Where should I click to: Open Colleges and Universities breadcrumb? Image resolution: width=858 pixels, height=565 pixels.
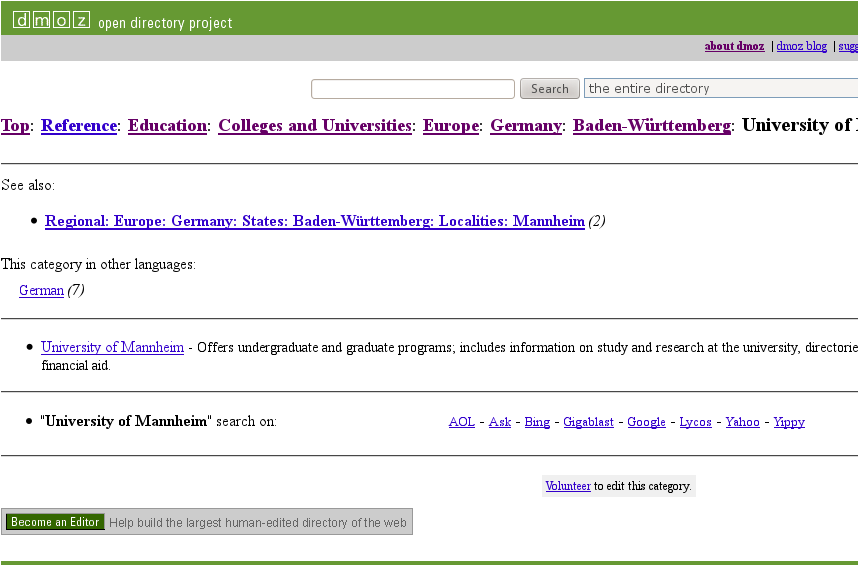(315, 126)
